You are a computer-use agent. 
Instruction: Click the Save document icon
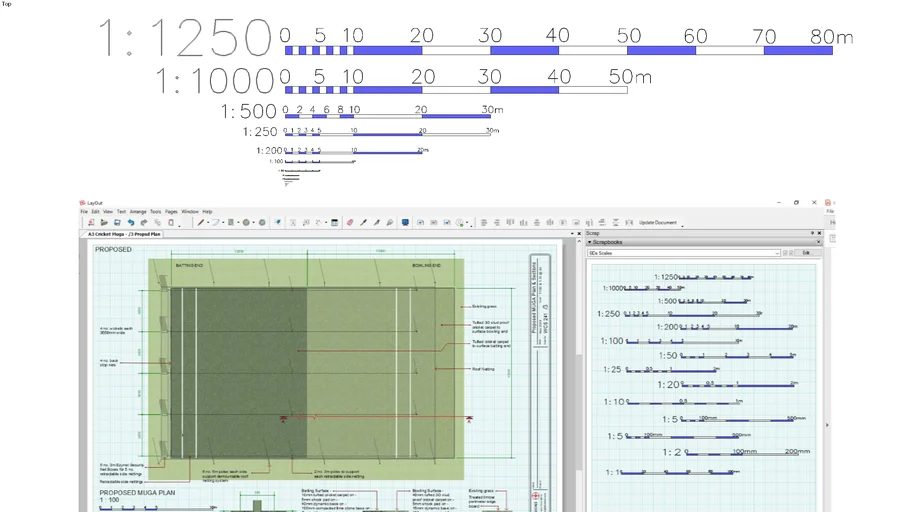point(117,223)
